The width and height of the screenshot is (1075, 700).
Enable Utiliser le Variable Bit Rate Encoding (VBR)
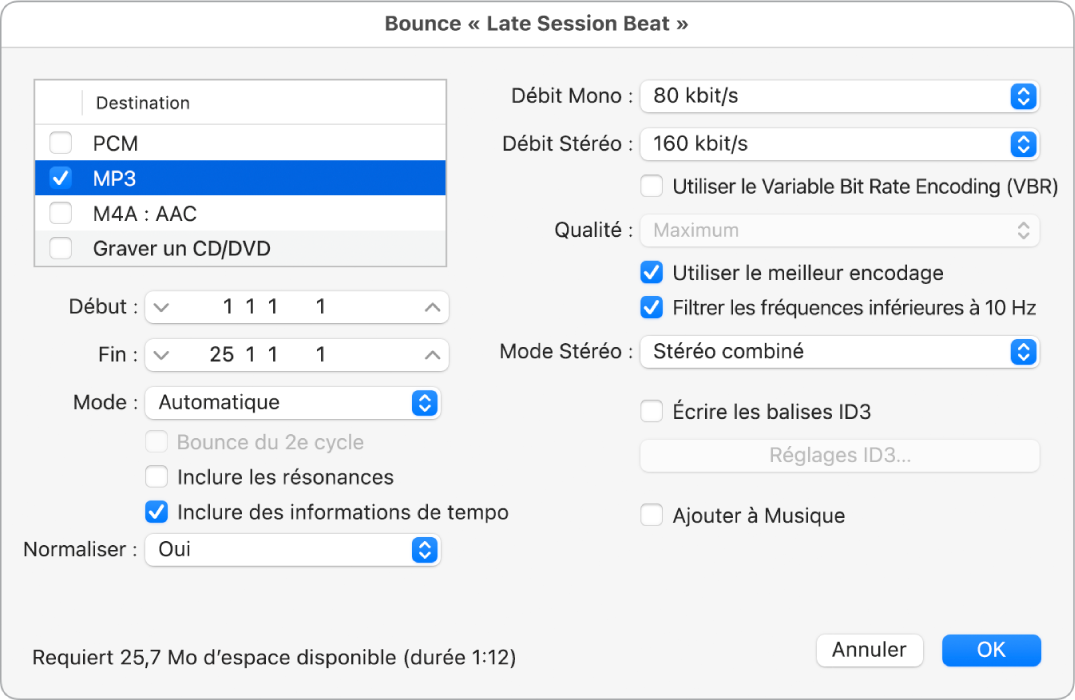coord(651,186)
